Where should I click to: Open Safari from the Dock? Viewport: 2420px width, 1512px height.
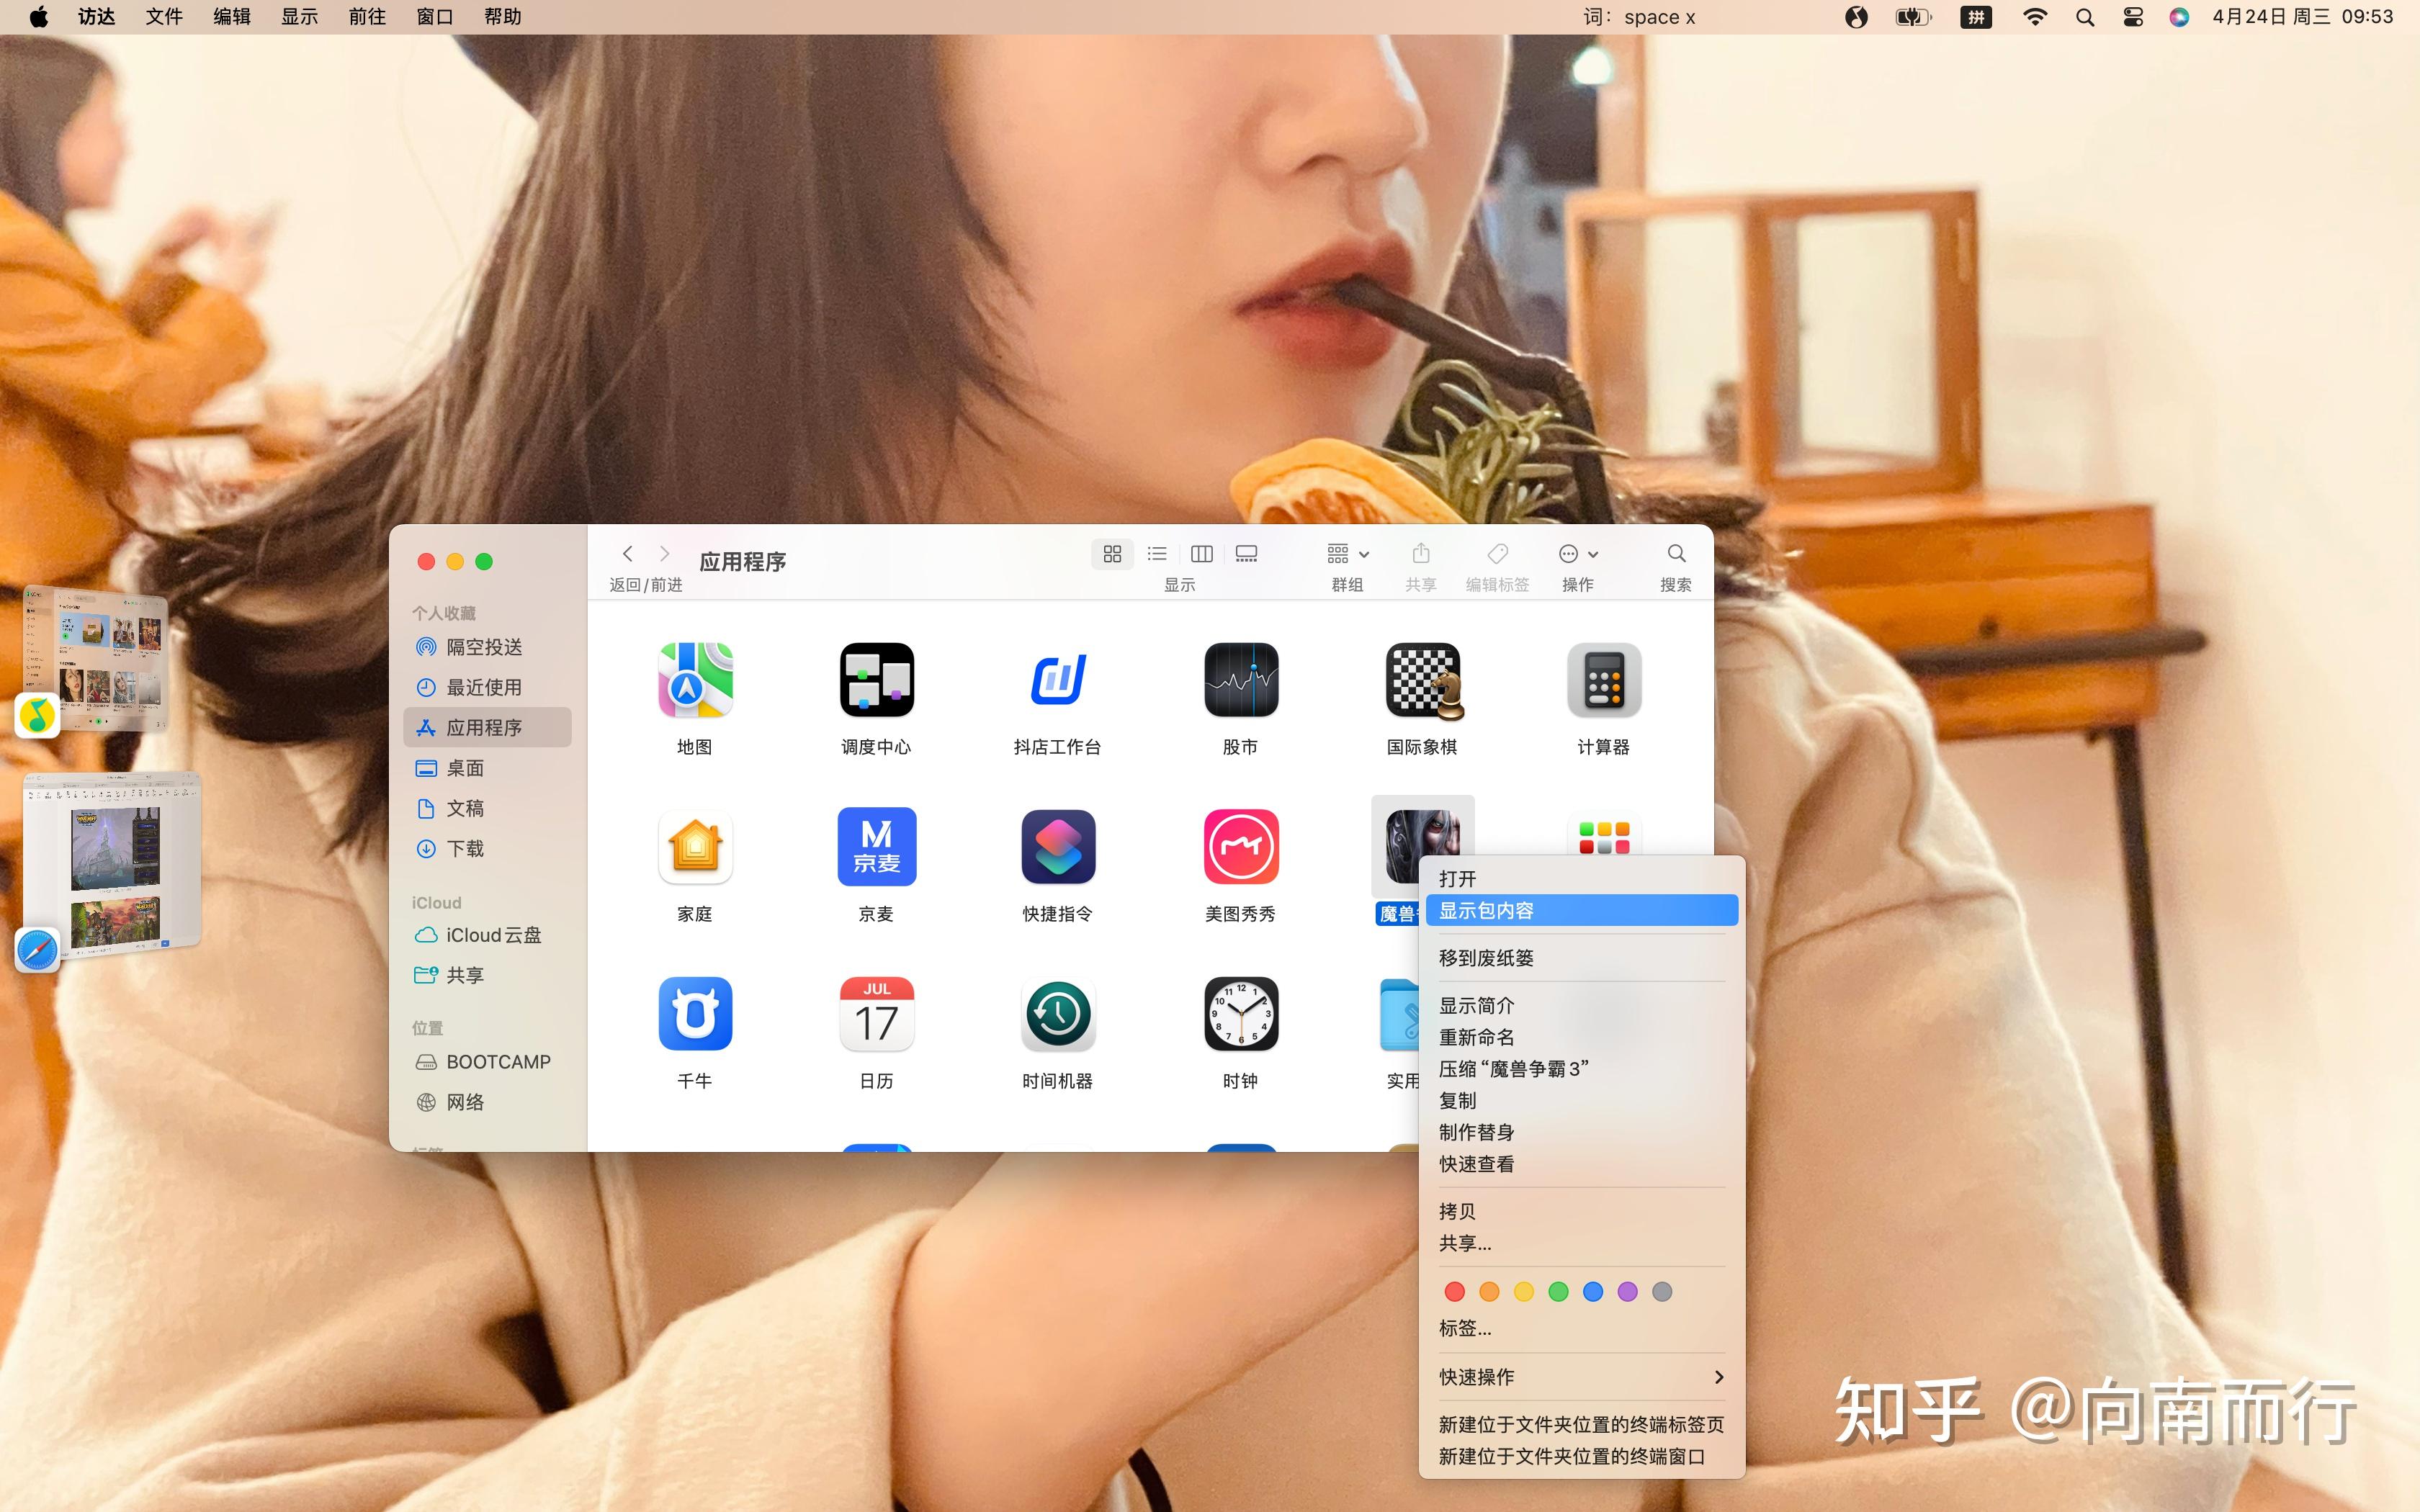(x=37, y=950)
